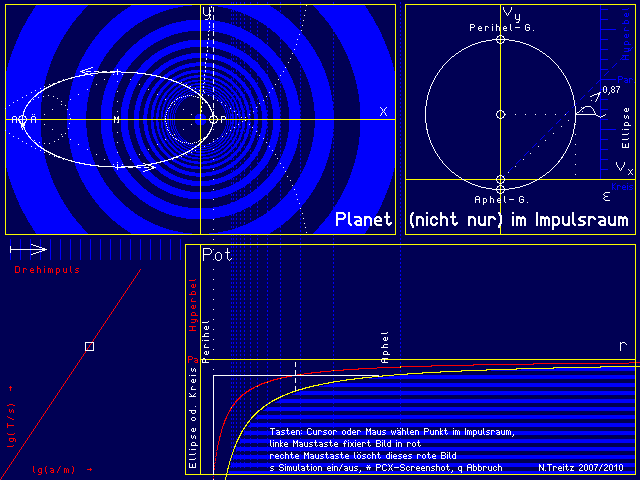The image size is (640, 480).
Task: Click the midpoint M of the orbit ellipse
Action: point(117,120)
